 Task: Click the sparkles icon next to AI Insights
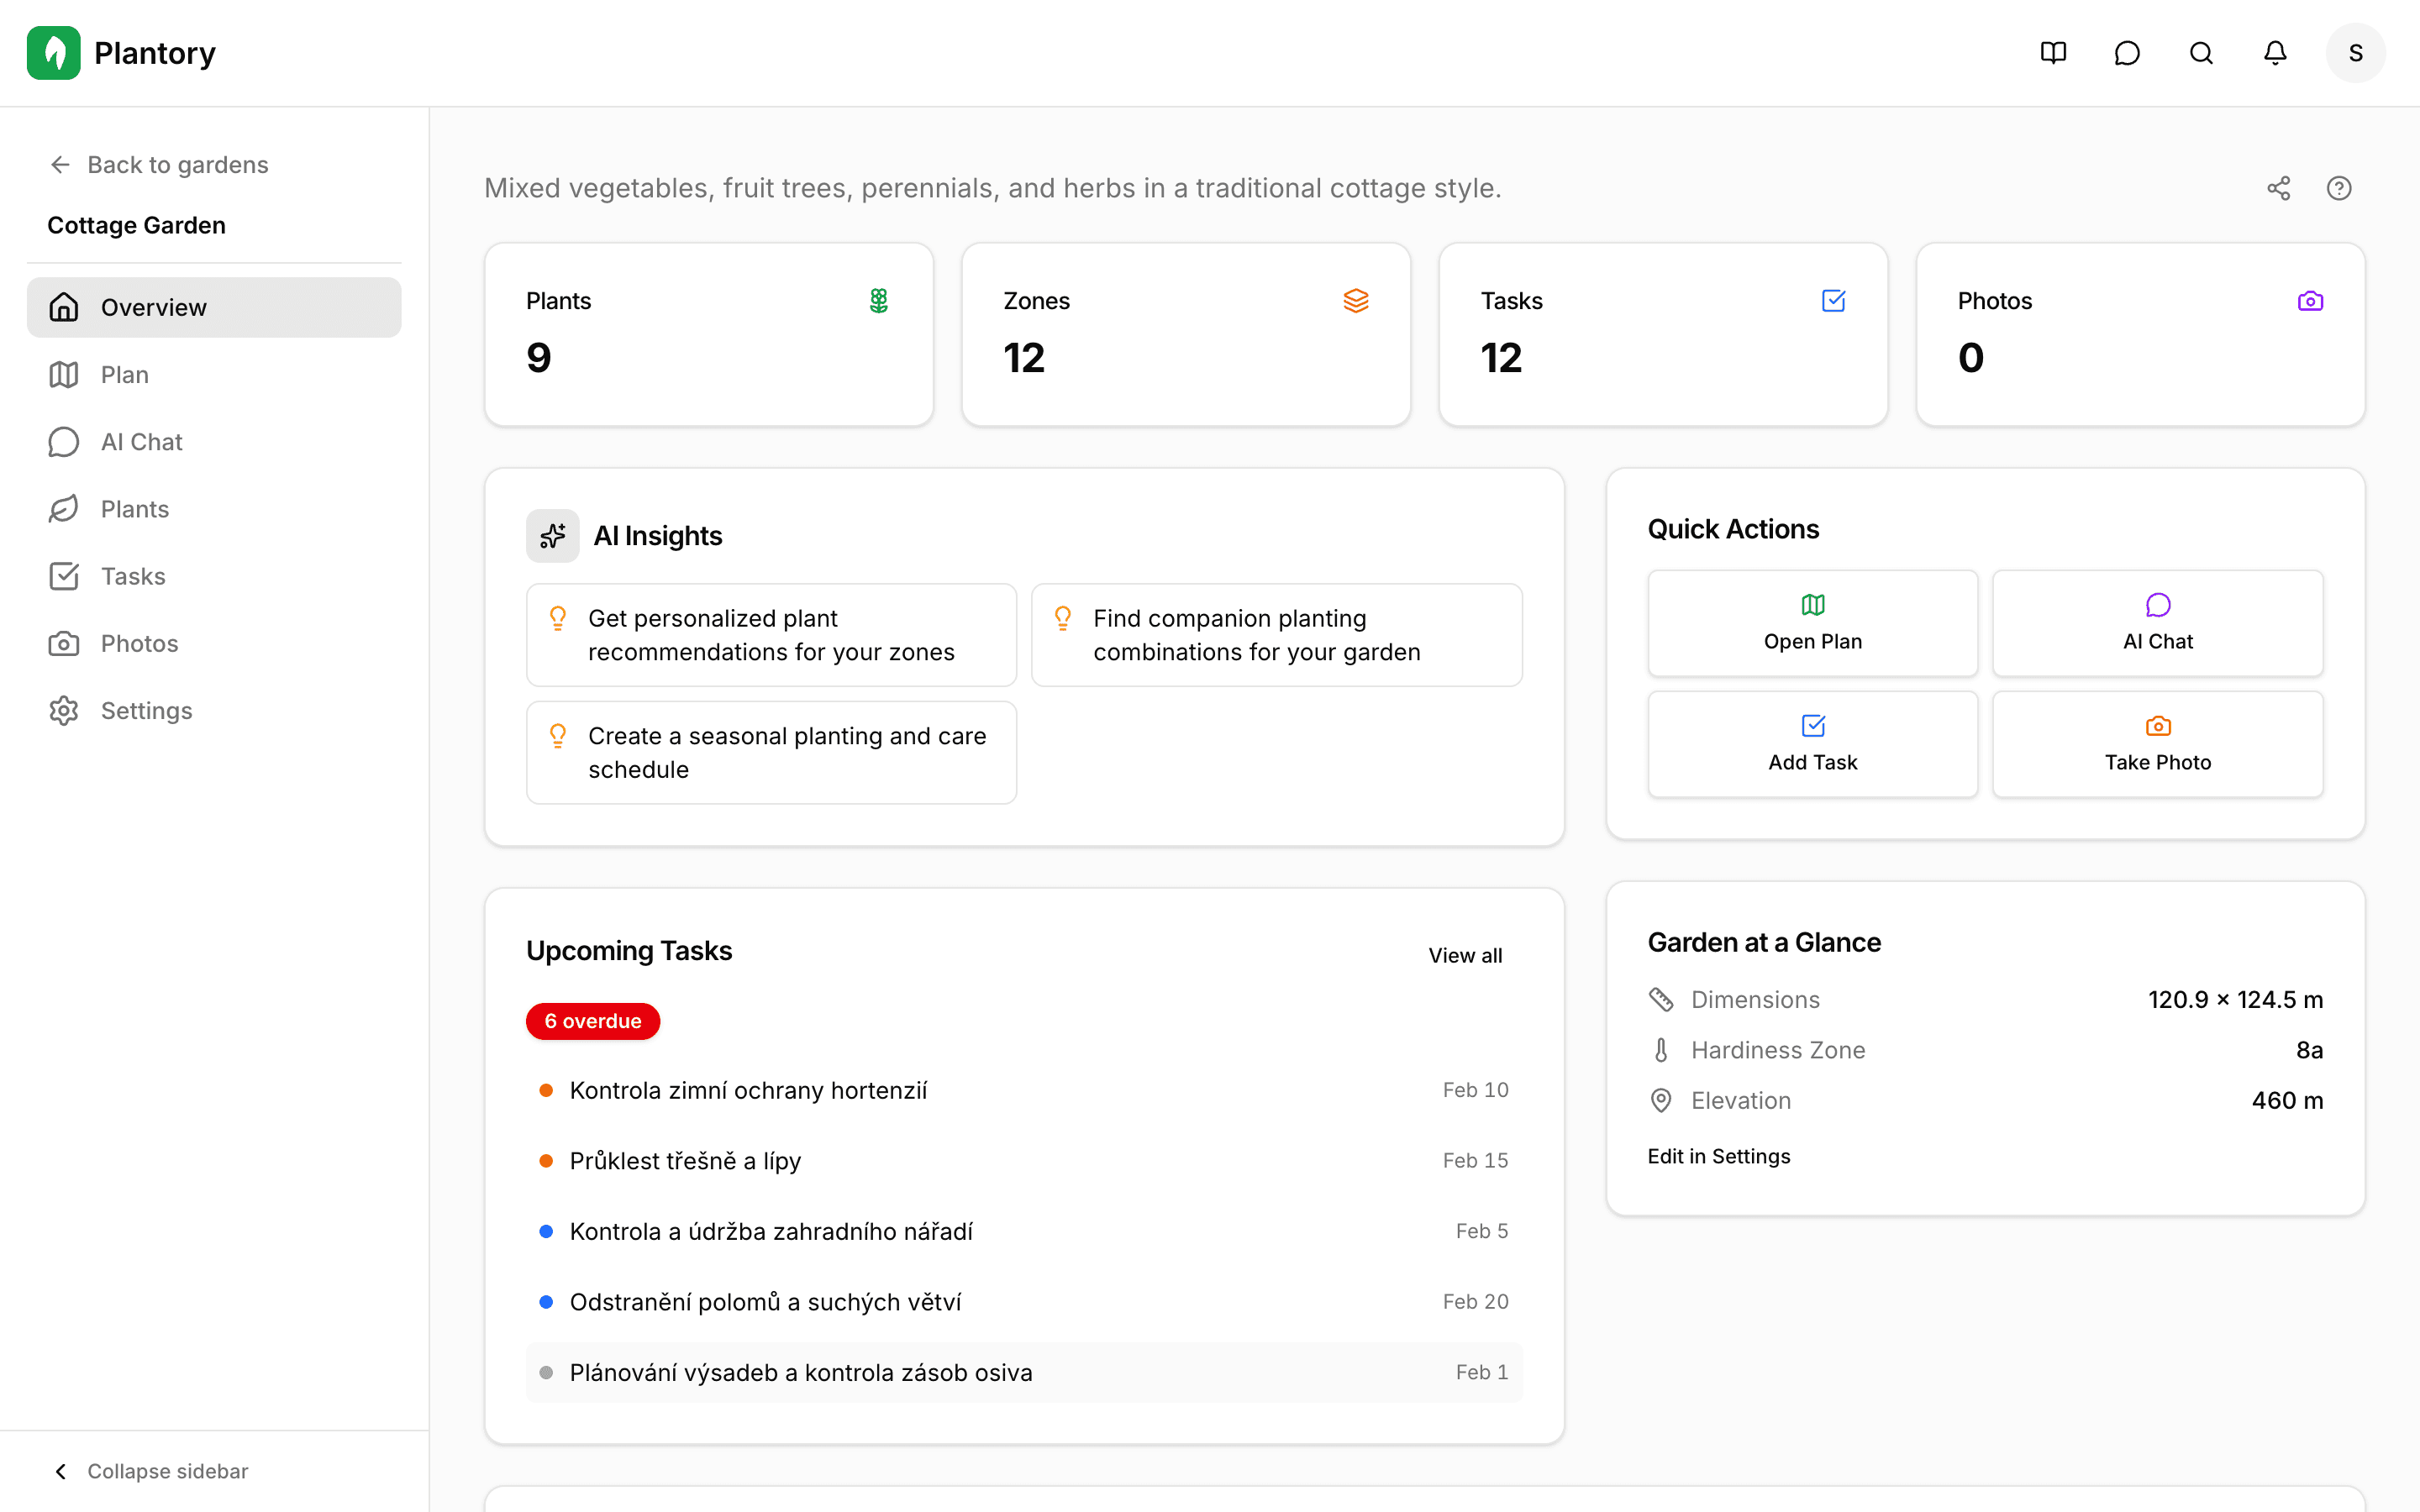[552, 535]
